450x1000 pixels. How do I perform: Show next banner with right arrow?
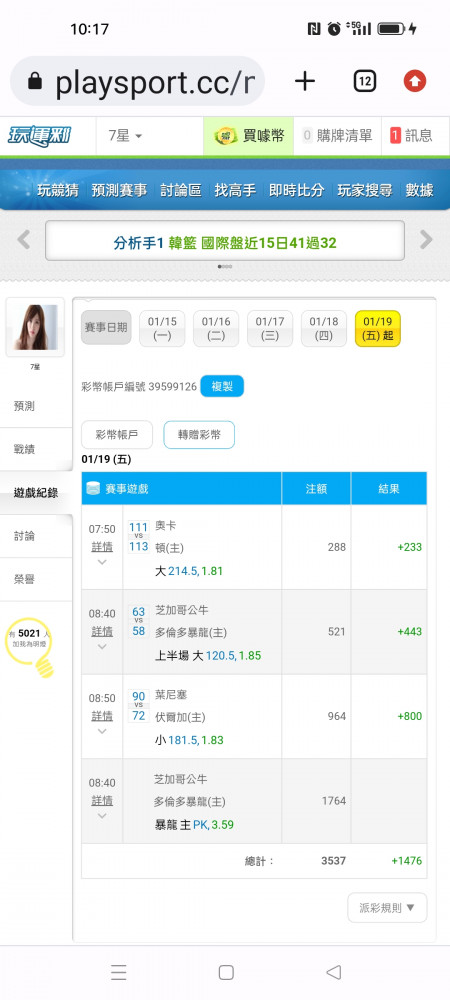tap(426, 240)
